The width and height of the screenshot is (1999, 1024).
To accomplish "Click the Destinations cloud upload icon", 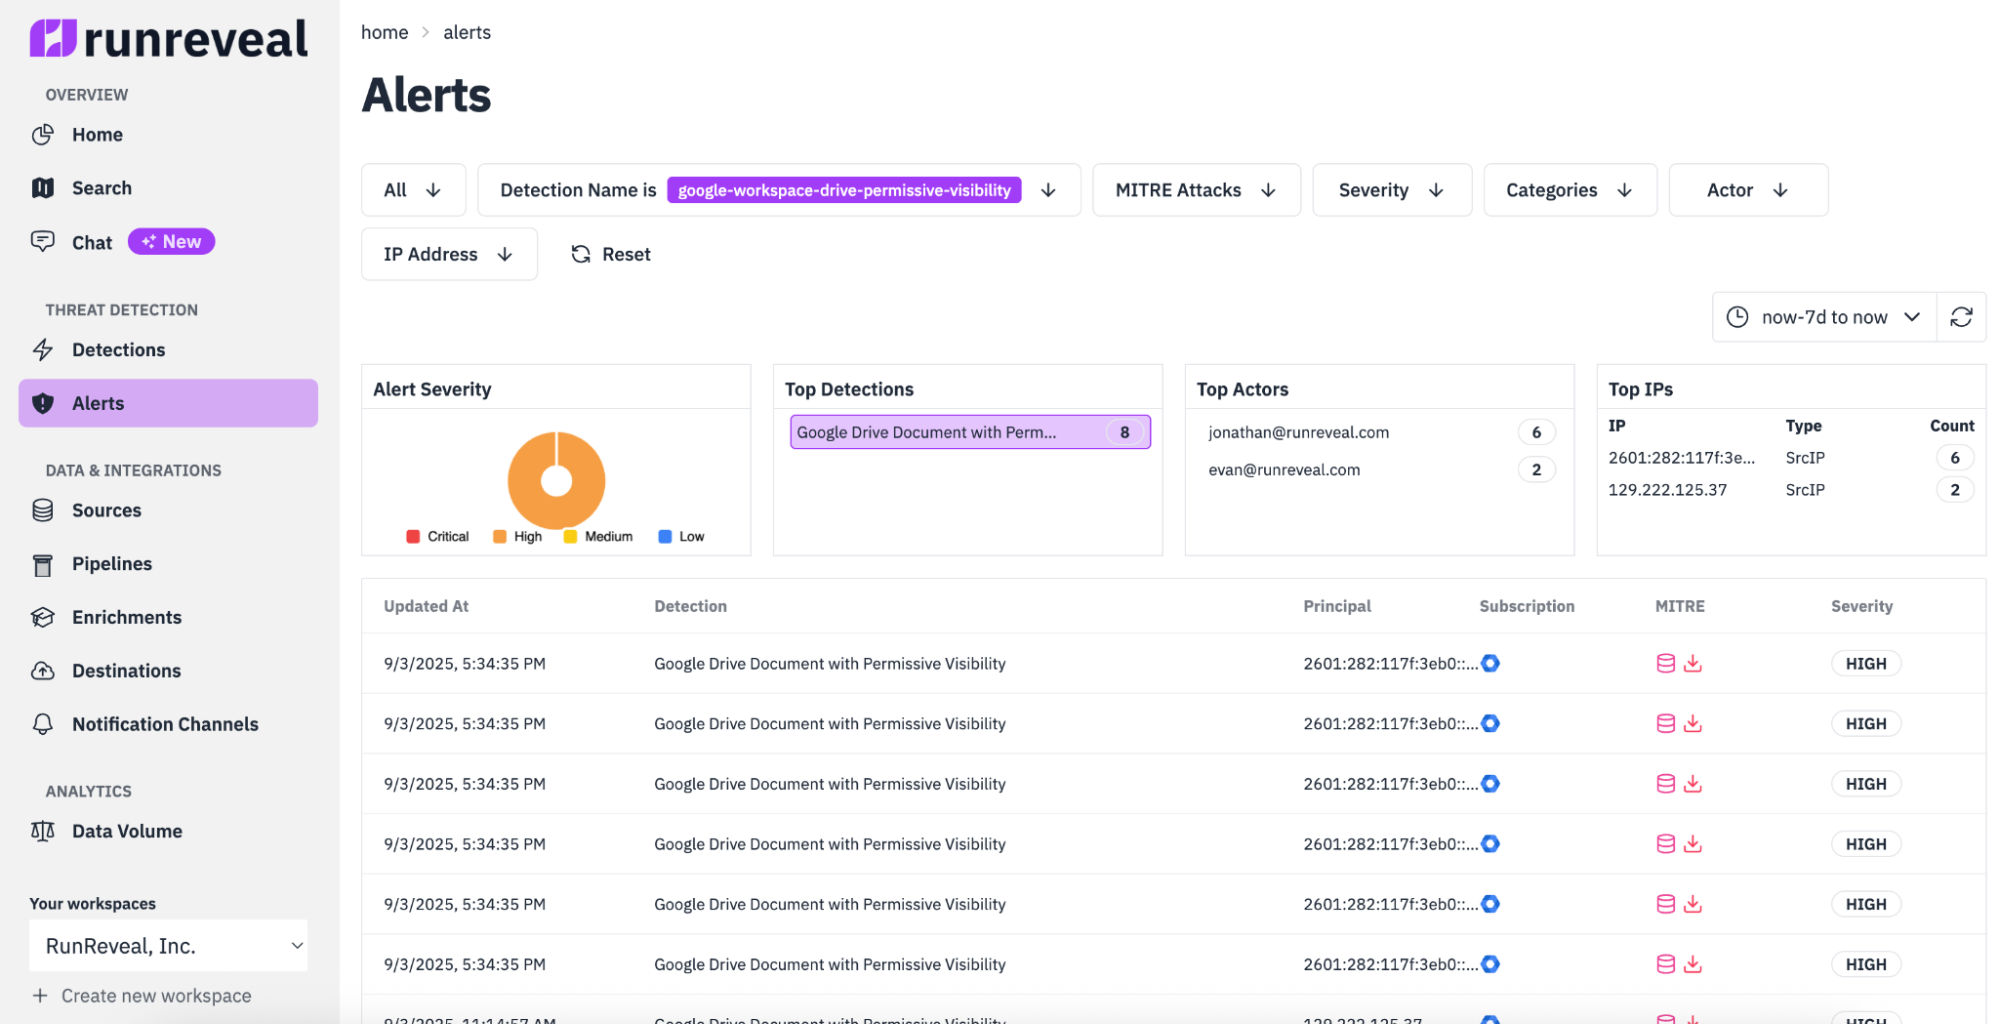I will 43,671.
